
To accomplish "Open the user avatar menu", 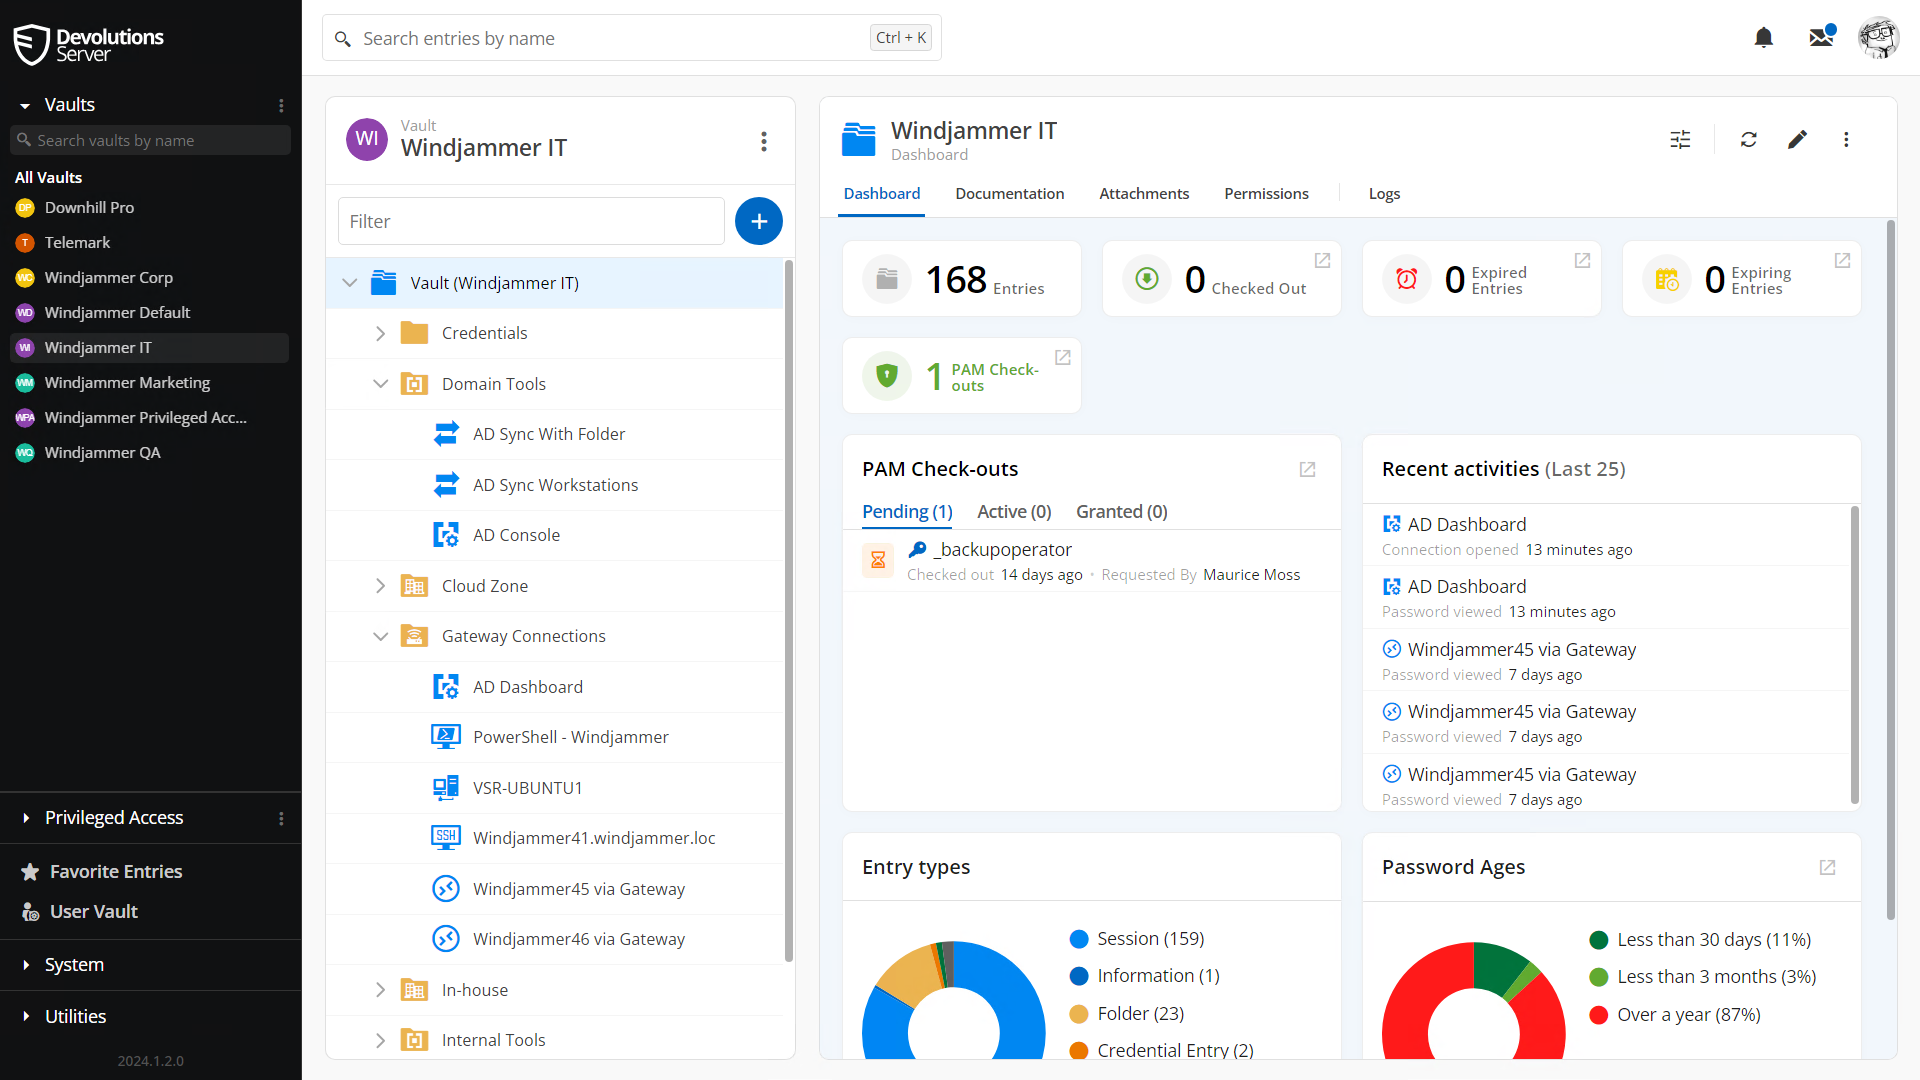I will tap(1879, 38).
